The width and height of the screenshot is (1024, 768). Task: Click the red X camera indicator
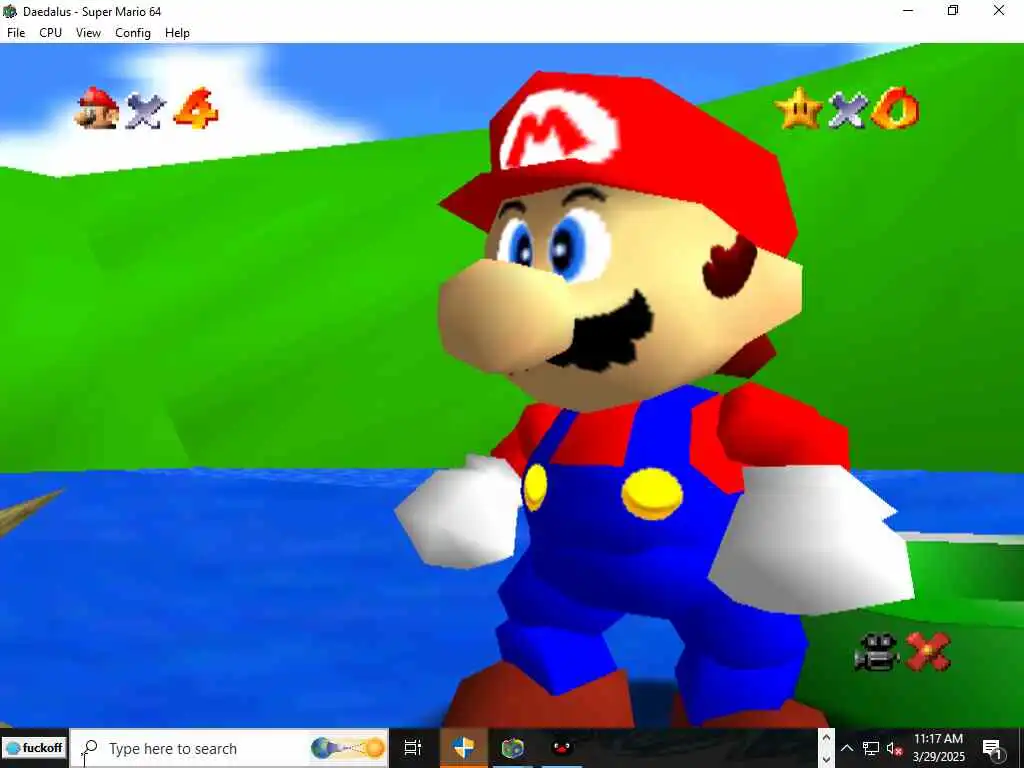pos(928,652)
